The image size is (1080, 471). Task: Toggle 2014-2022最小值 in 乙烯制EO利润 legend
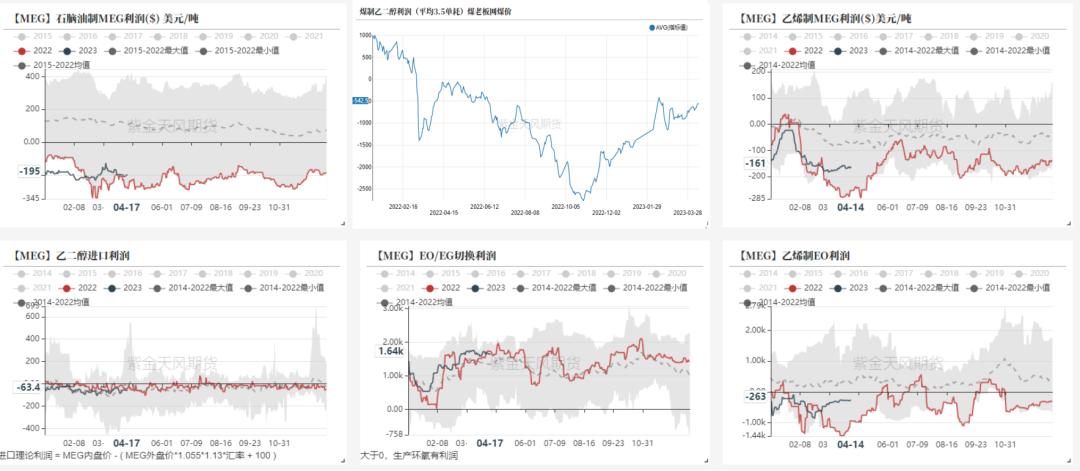click(x=975, y=287)
